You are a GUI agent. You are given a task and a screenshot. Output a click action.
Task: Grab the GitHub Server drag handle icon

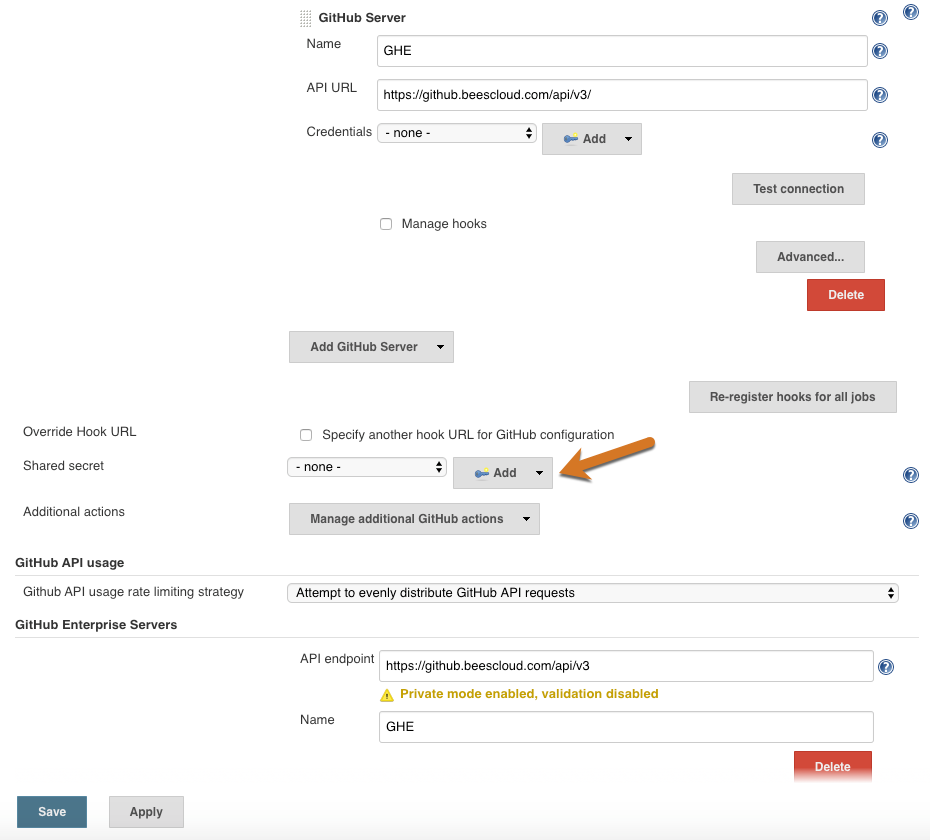(305, 18)
